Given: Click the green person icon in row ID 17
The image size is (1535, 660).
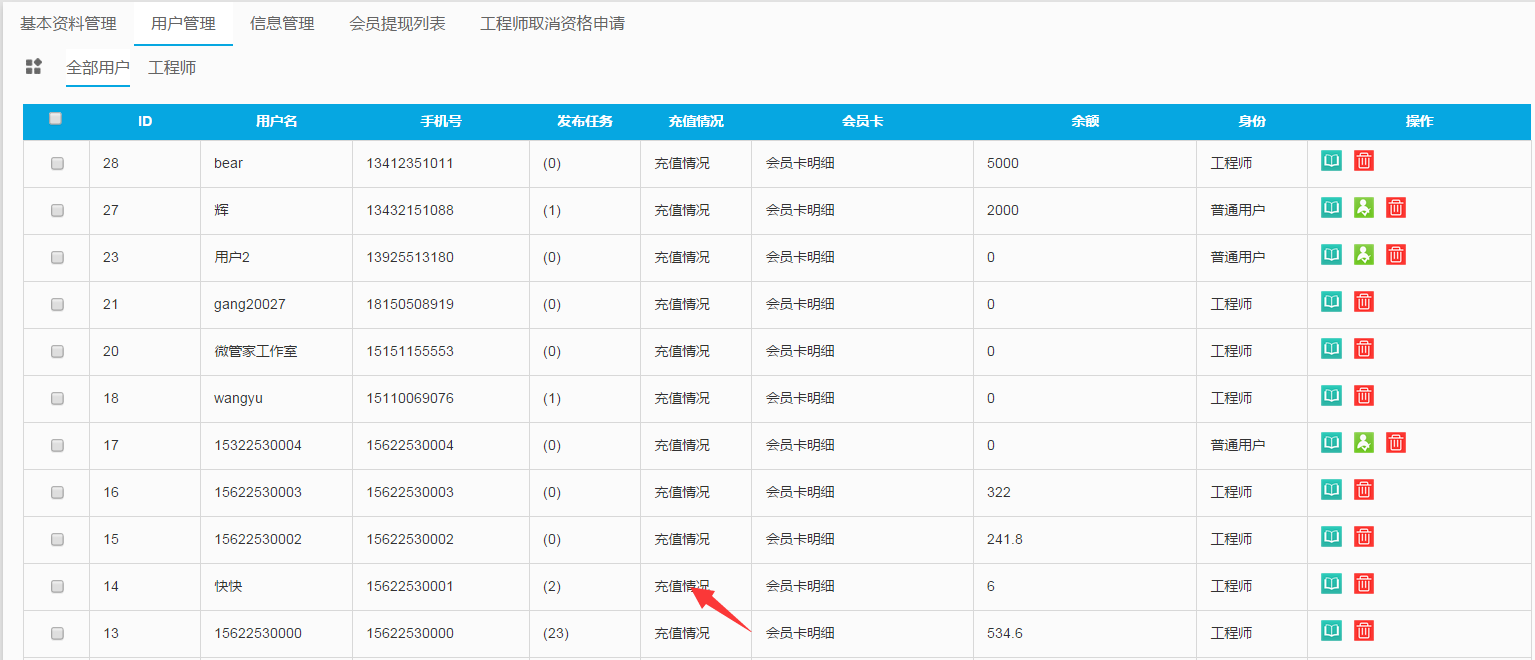Looking at the screenshot, I should pyautogui.click(x=1364, y=443).
